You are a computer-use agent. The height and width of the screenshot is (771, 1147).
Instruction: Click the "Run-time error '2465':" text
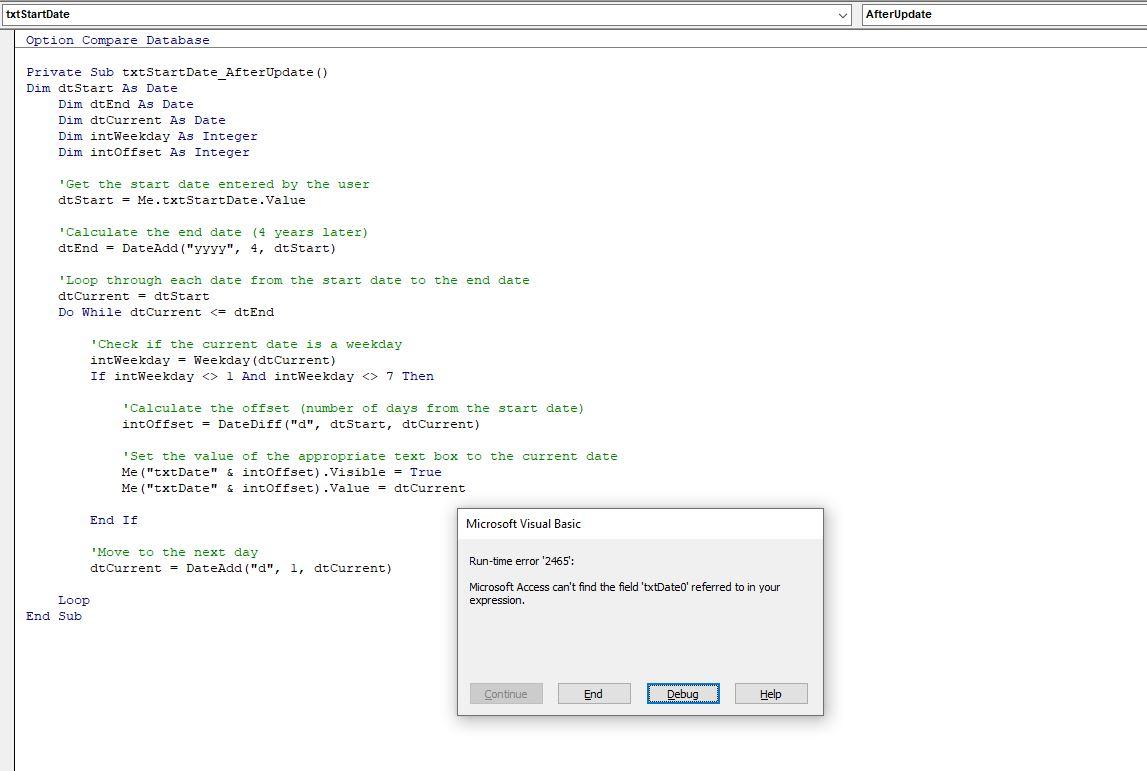(522, 561)
